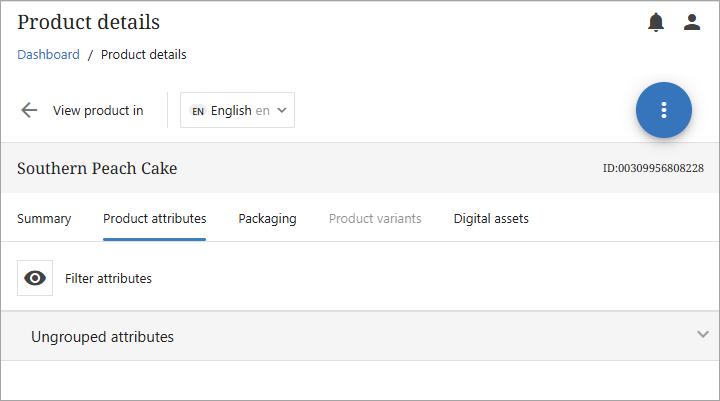Open the notifications bell

coord(656,22)
